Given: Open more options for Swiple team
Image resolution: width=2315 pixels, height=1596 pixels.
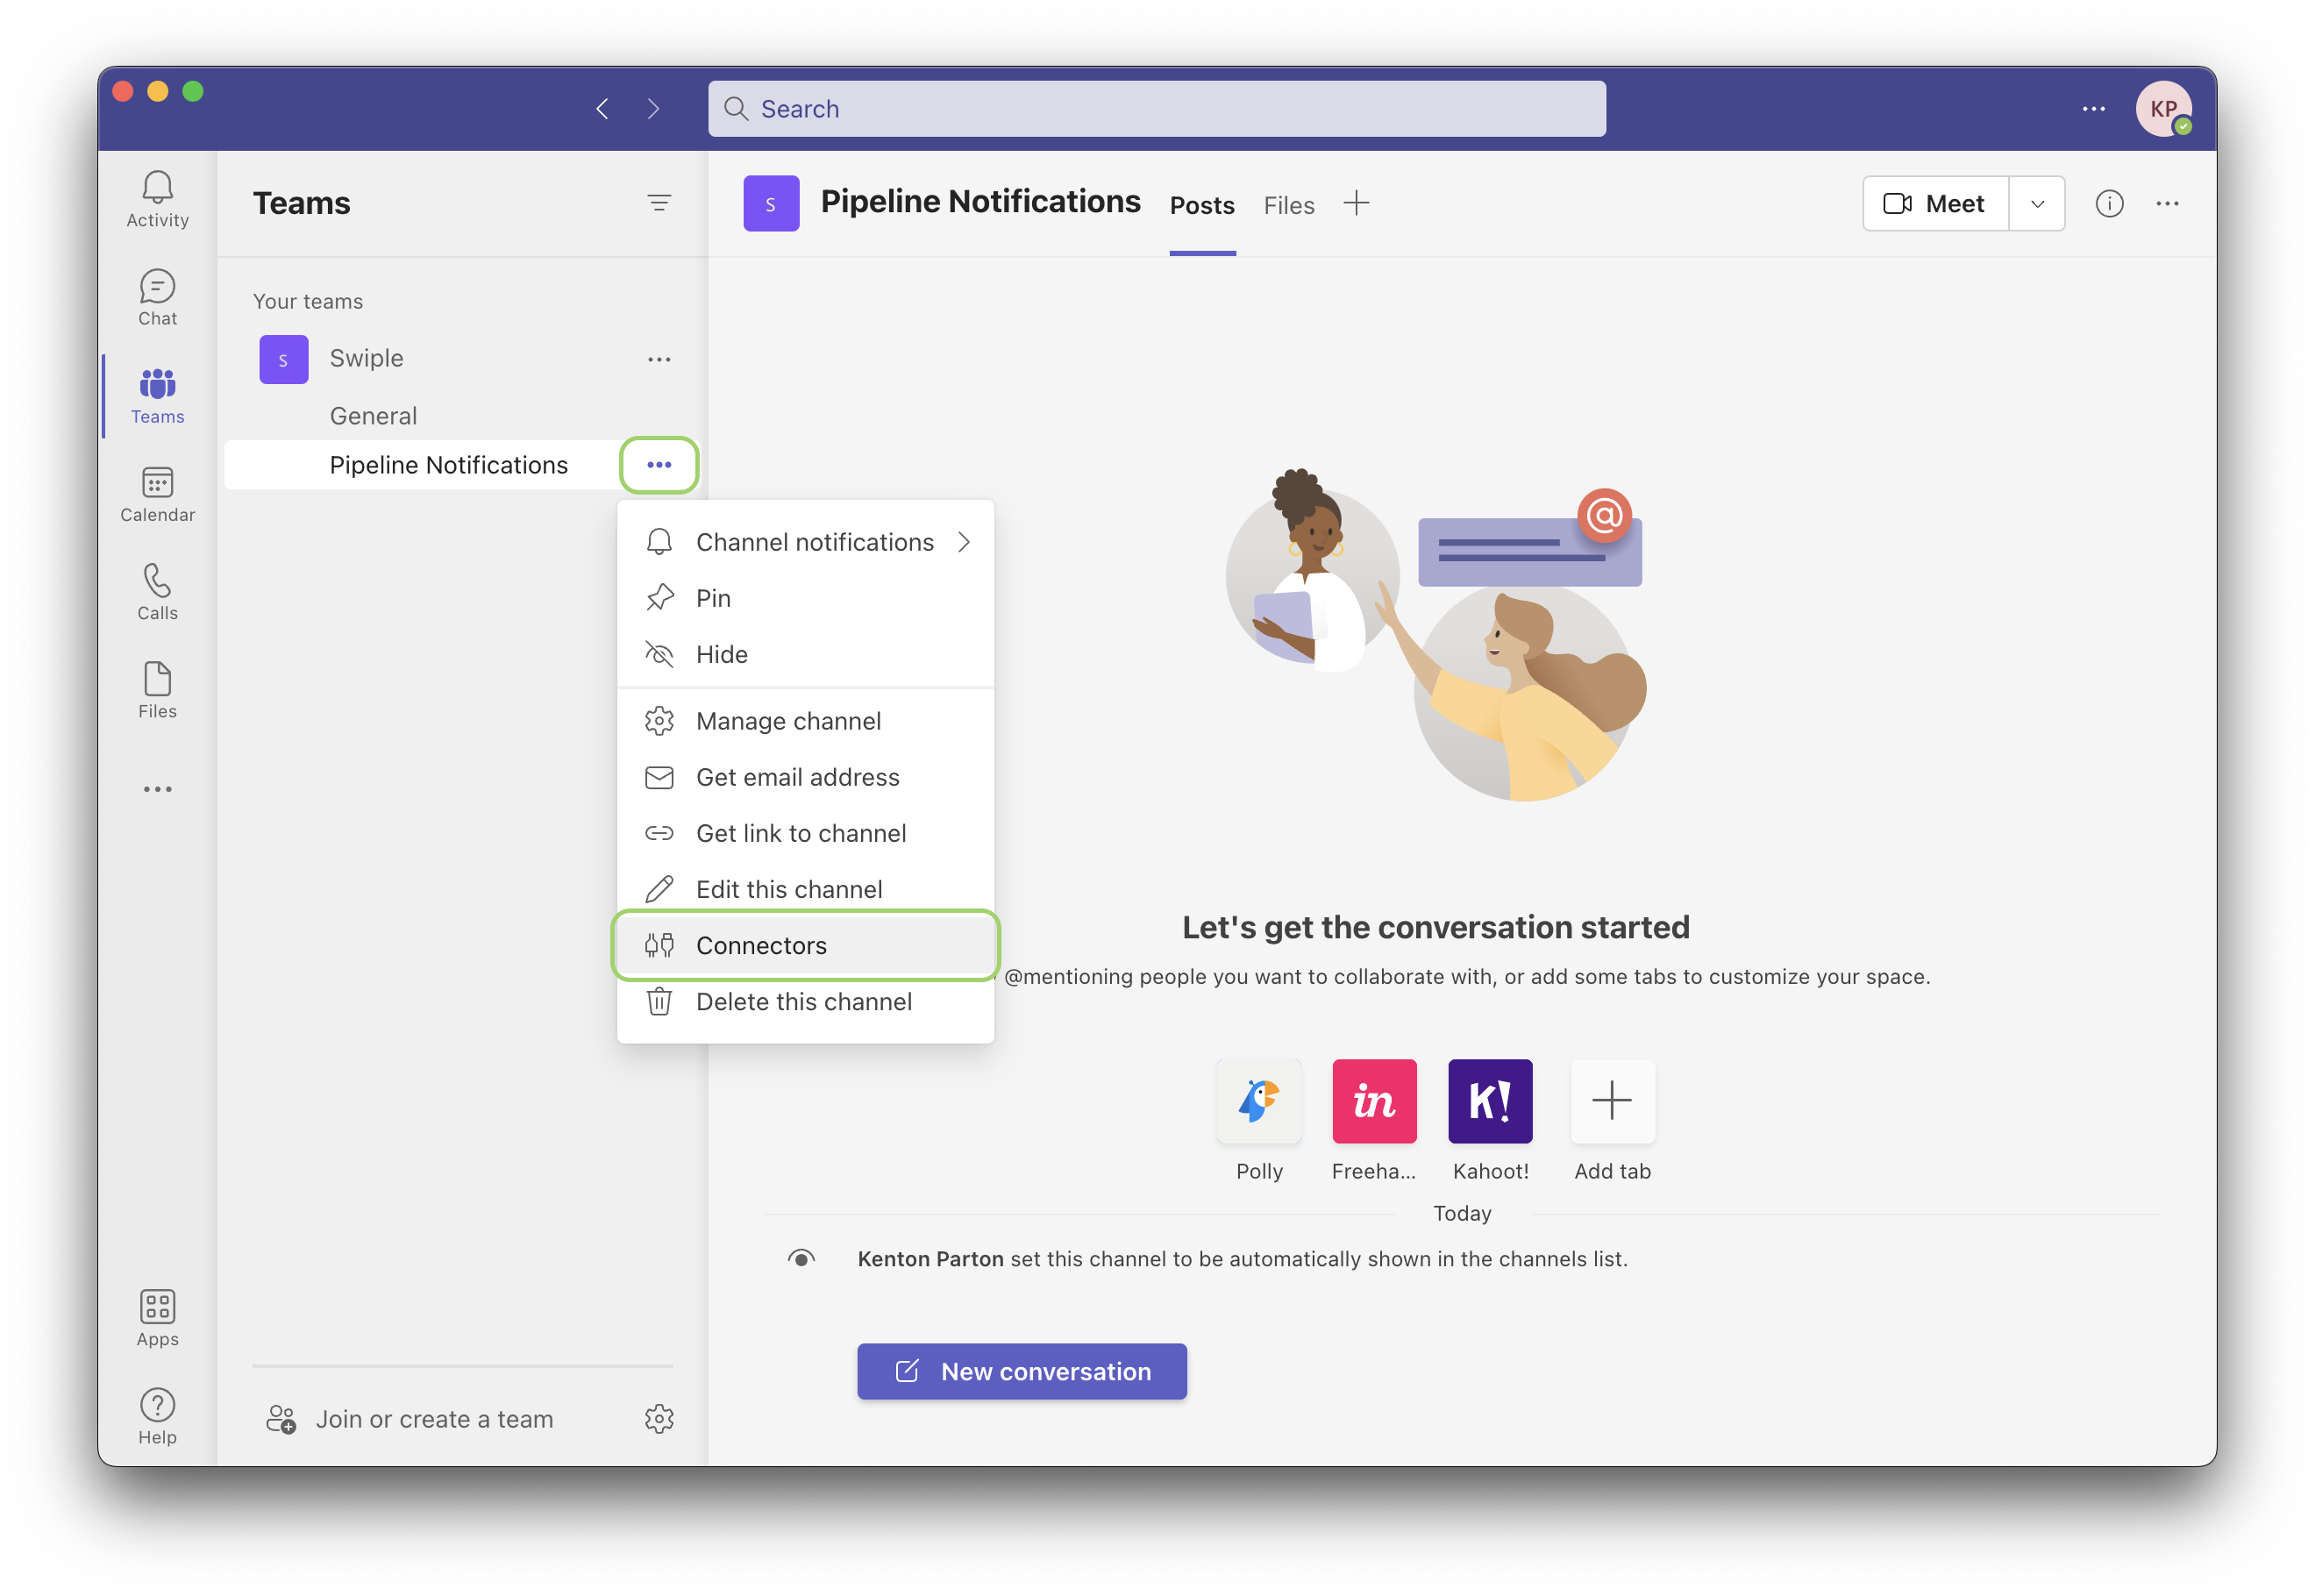Looking at the screenshot, I should click(x=659, y=359).
